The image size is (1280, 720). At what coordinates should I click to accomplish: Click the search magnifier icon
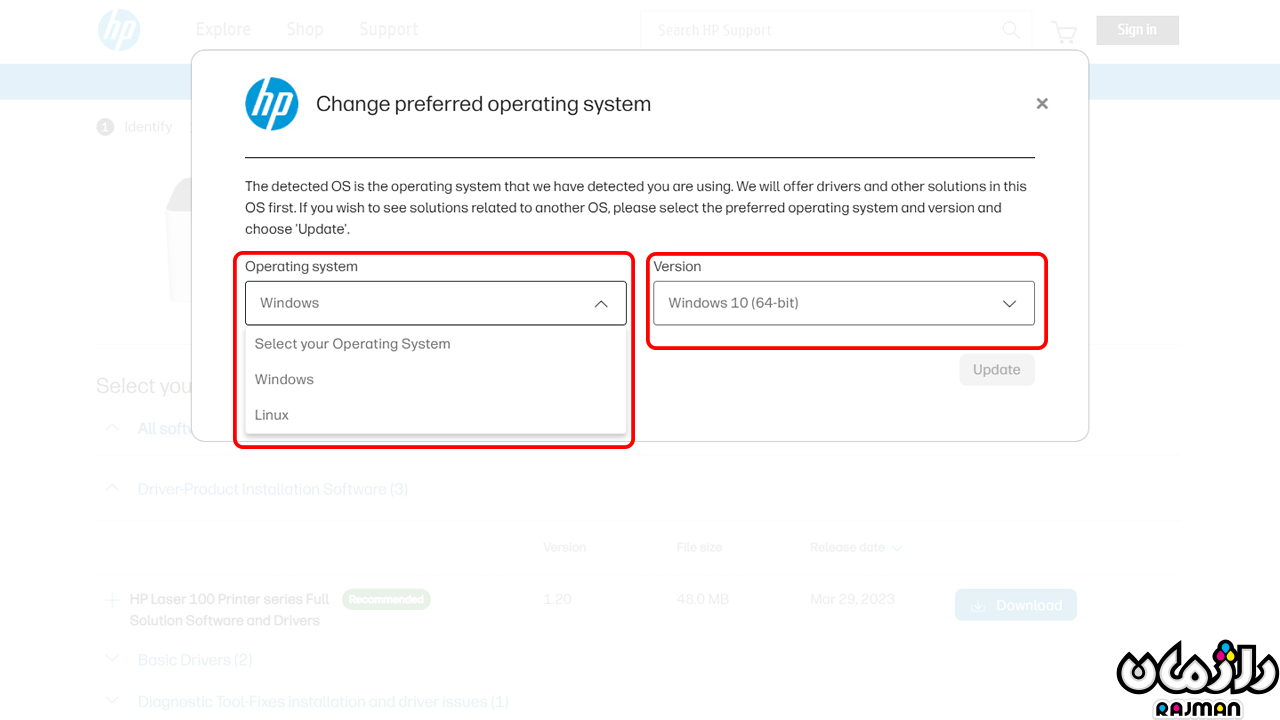1012,30
